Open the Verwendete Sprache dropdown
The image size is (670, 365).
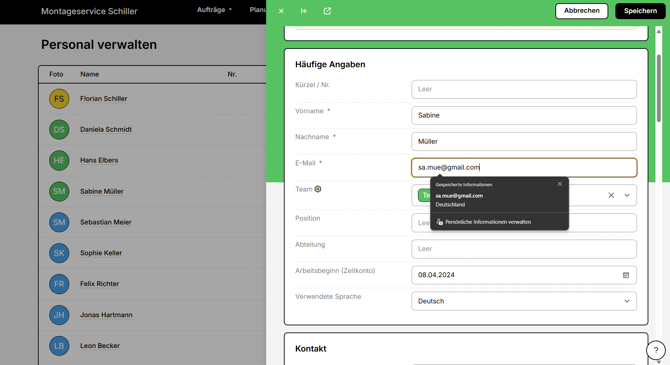pyautogui.click(x=524, y=301)
